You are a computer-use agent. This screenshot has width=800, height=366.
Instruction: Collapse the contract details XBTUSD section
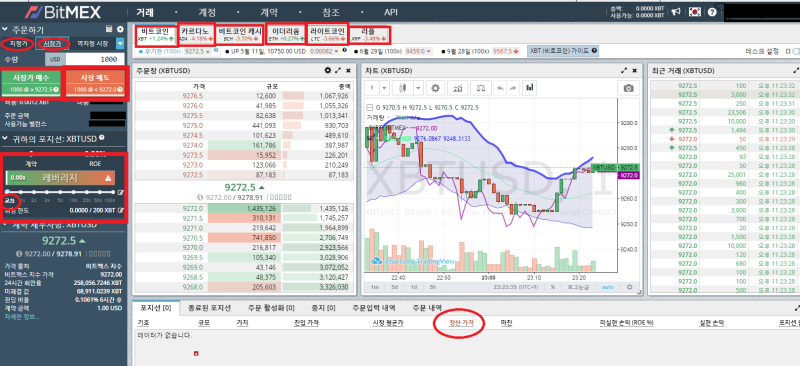pyautogui.click(x=5, y=225)
